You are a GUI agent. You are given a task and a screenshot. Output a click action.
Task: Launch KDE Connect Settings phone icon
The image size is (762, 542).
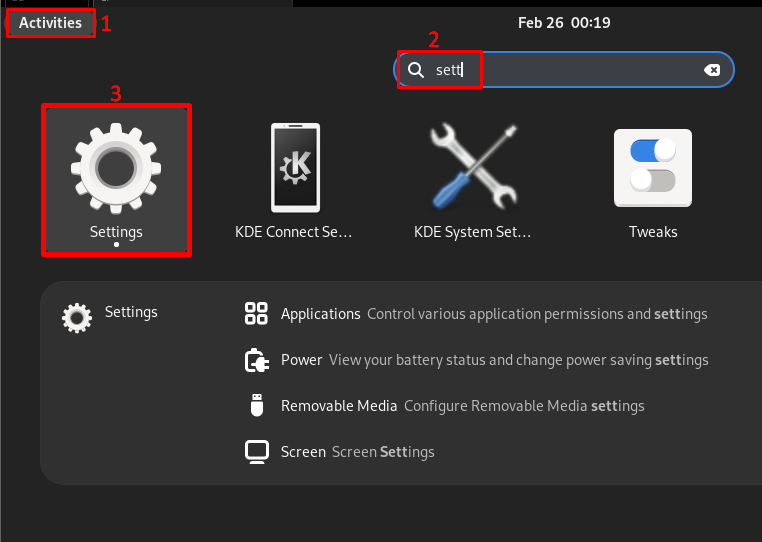tap(295, 168)
